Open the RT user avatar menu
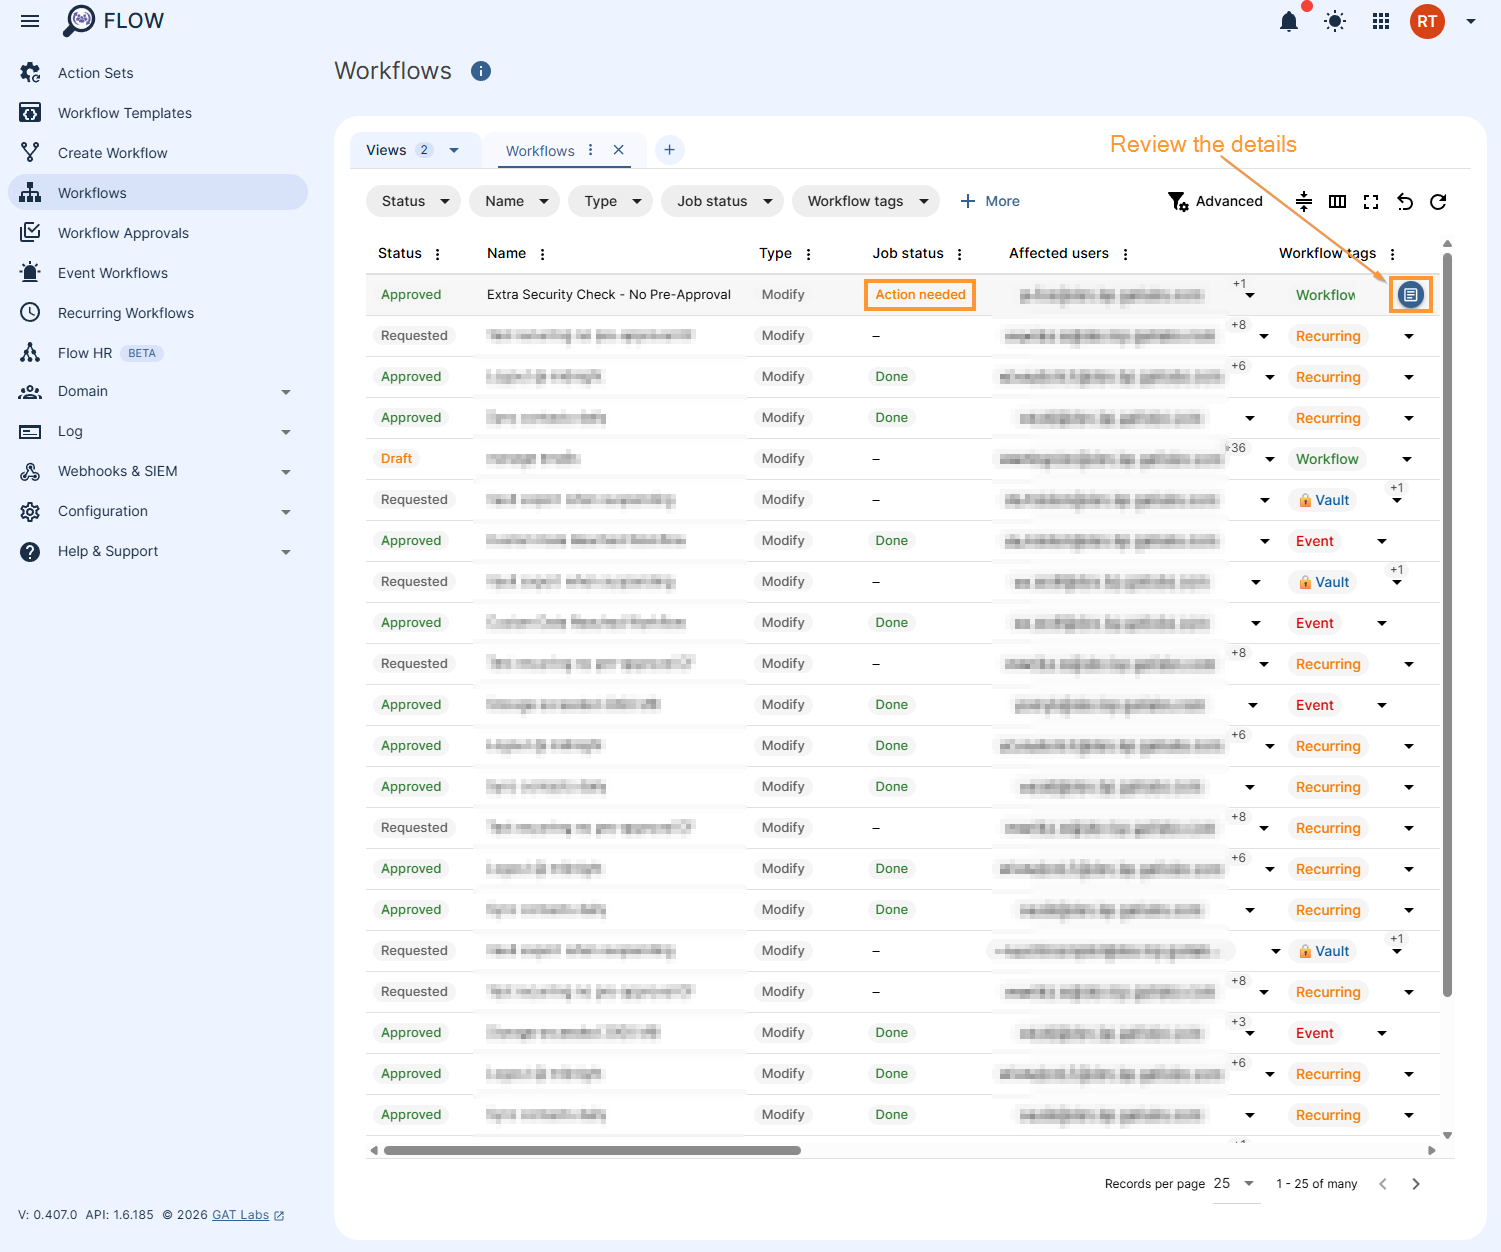The image size is (1501, 1252). coord(1427,20)
